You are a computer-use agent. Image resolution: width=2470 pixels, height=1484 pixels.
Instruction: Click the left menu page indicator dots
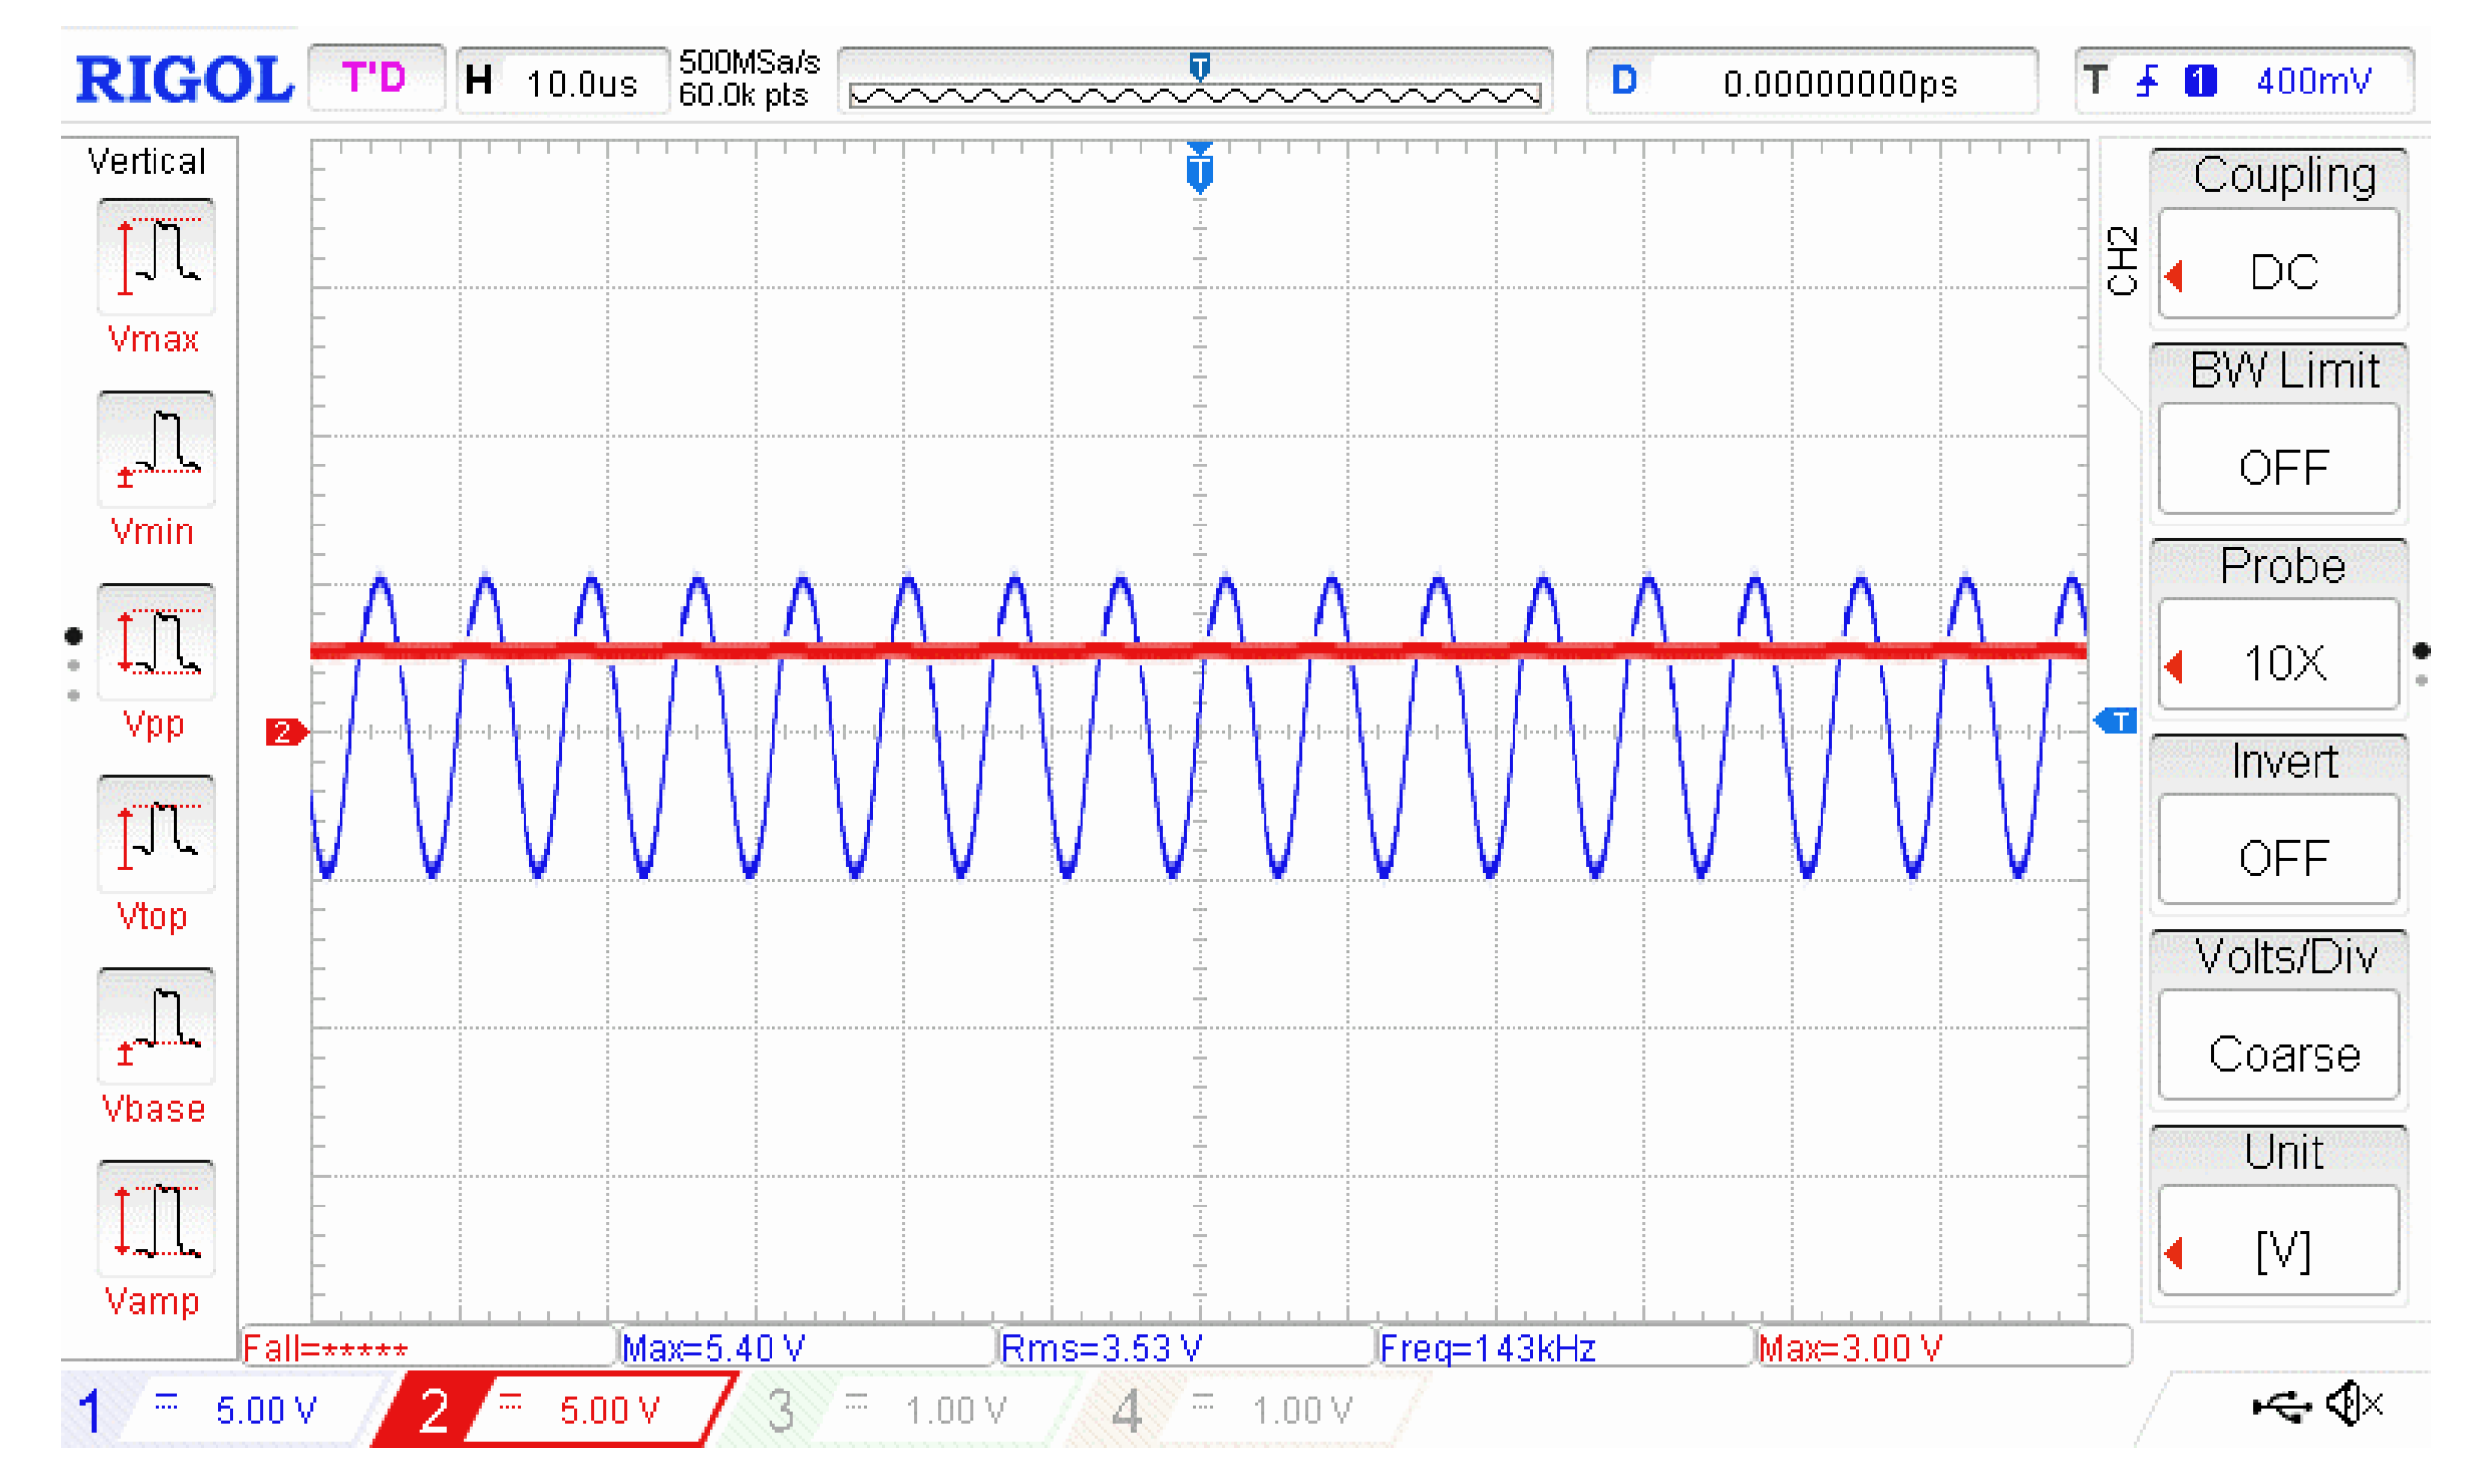tap(73, 664)
